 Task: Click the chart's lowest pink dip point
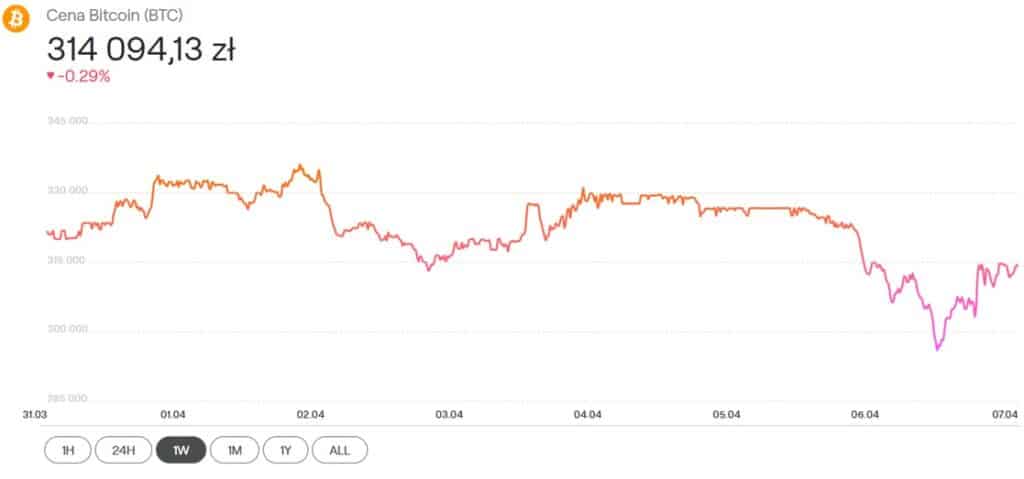[937, 349]
